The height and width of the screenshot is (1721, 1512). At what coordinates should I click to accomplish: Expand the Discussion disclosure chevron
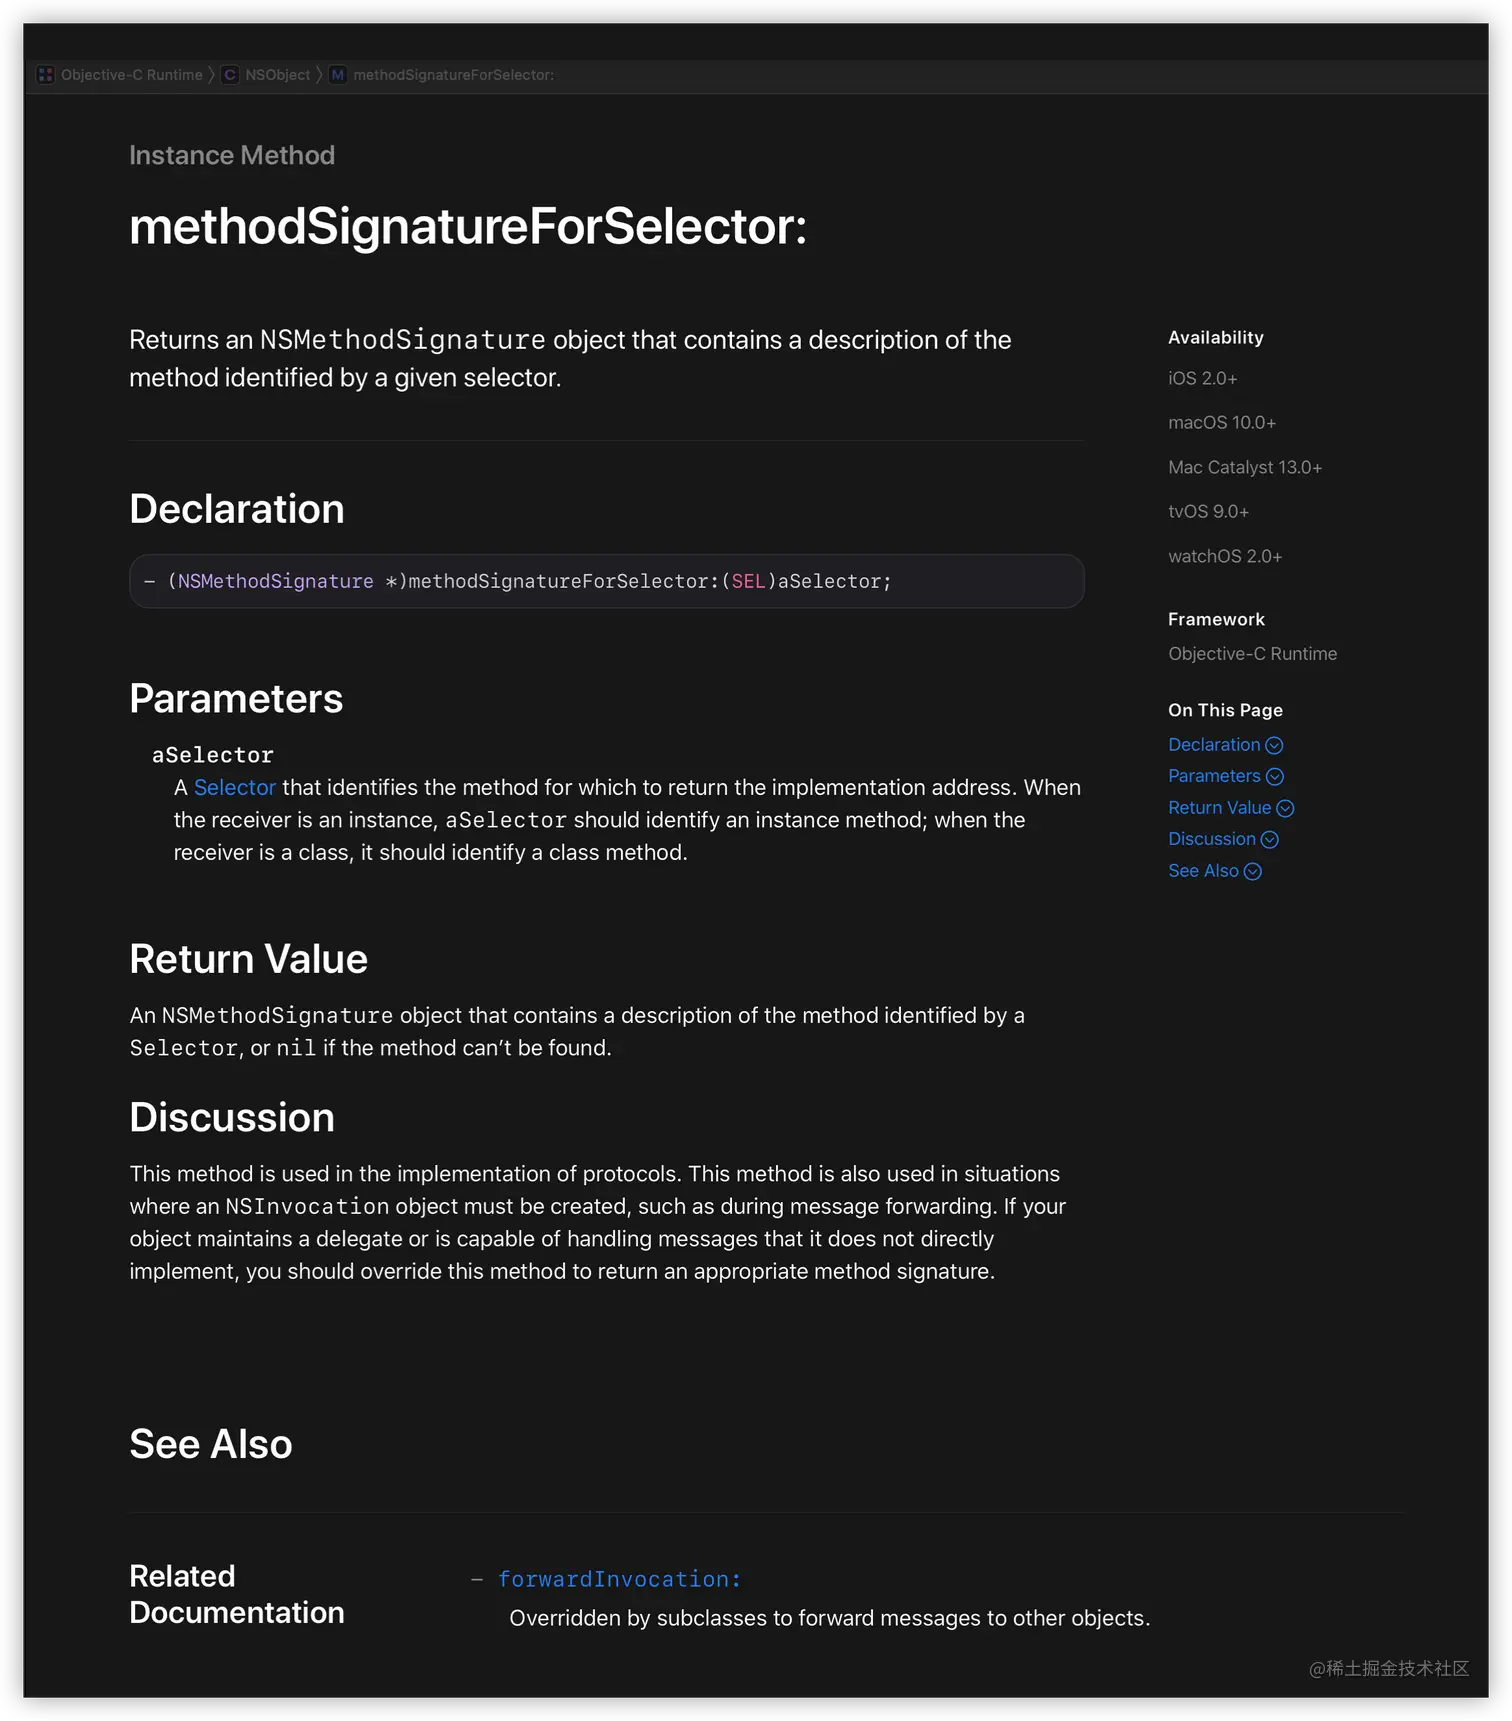[x=1269, y=839]
